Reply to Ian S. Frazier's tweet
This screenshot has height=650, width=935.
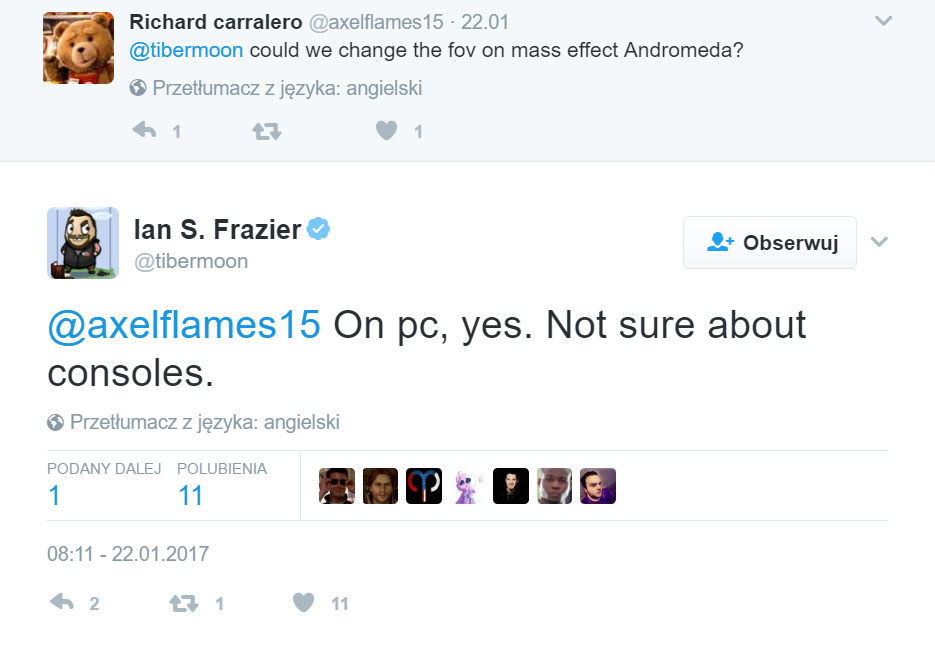point(63,602)
